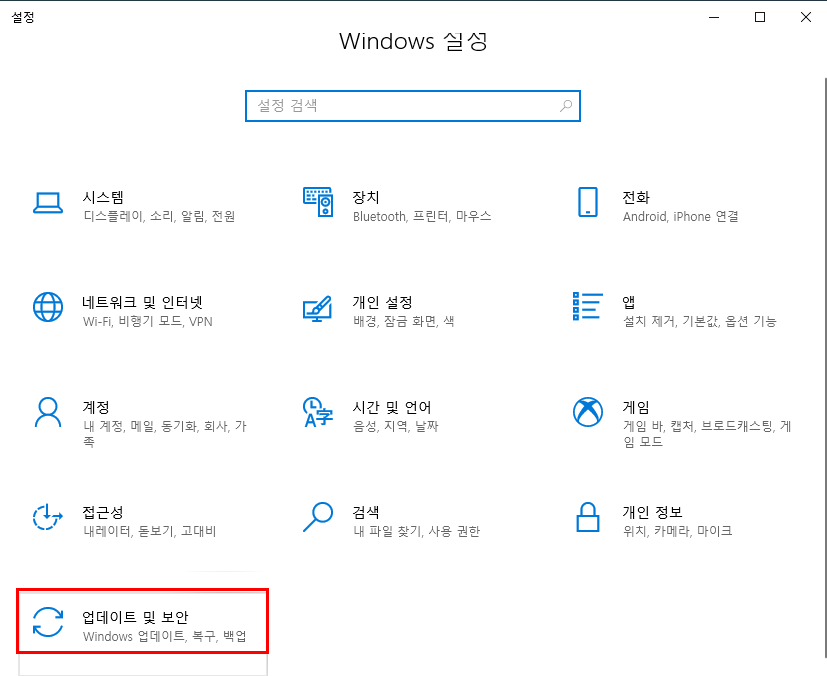Open the 개인 정보 padlock icon
The width and height of the screenshot is (827, 676).
(x=588, y=517)
